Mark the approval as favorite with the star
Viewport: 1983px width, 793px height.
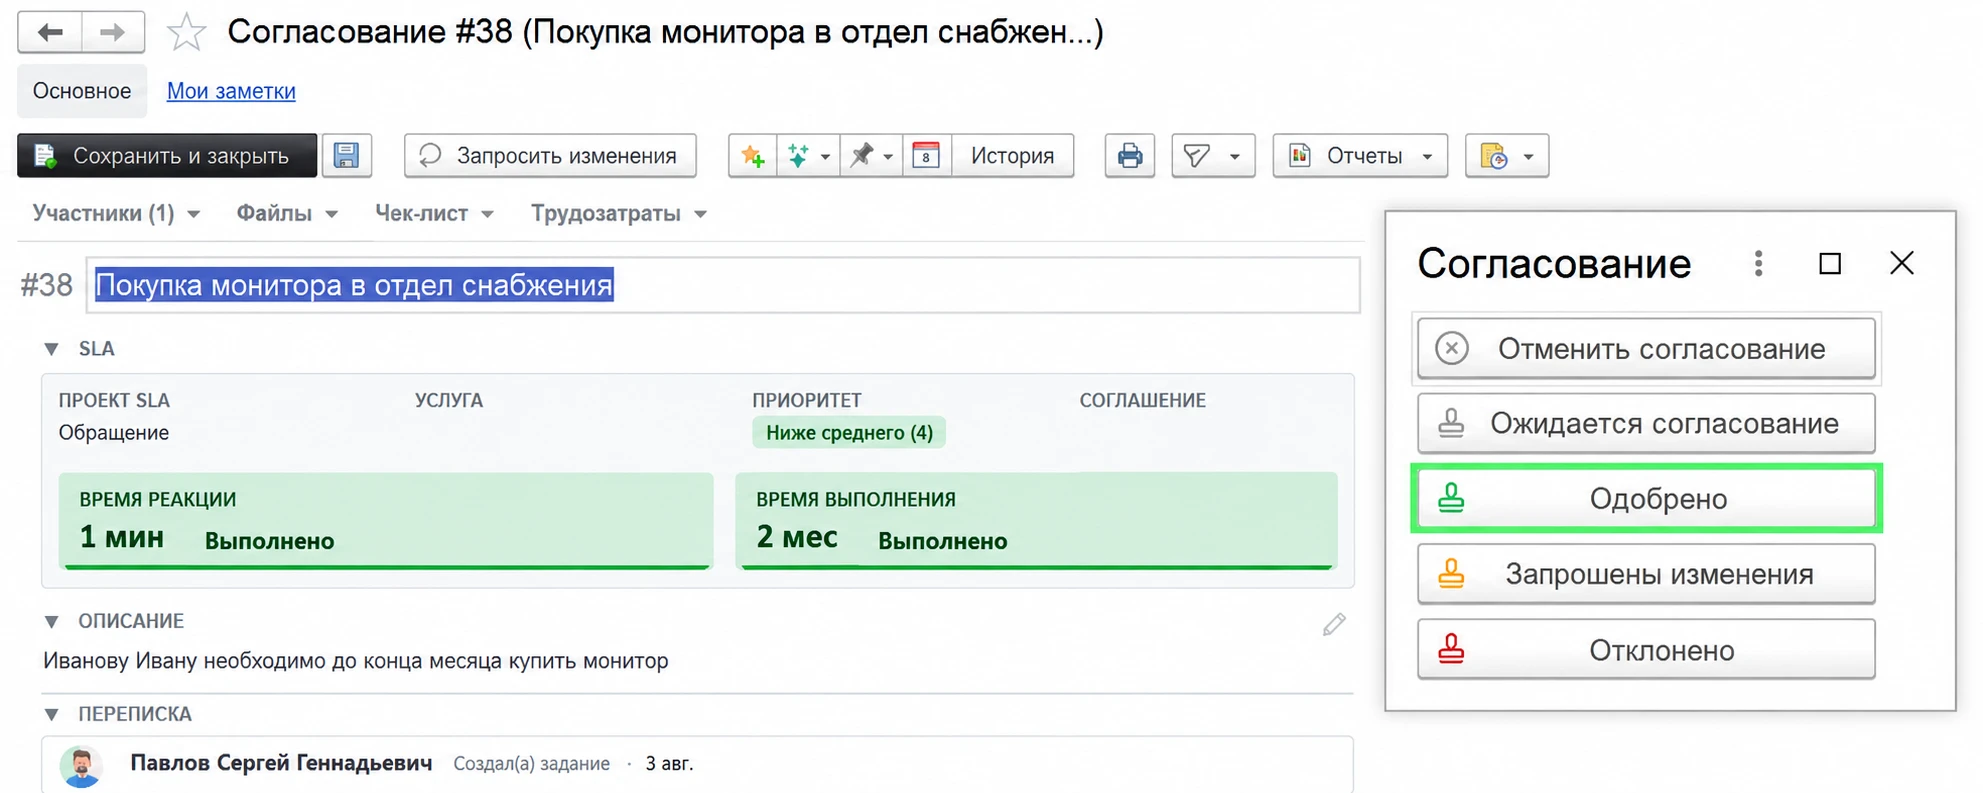tap(186, 32)
